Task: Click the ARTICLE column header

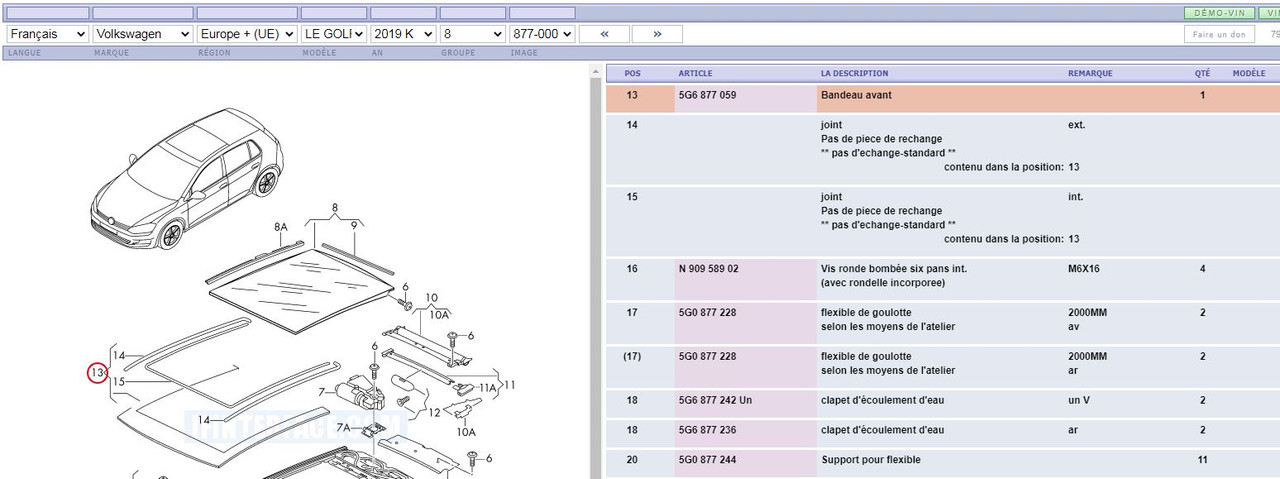Action: point(696,73)
